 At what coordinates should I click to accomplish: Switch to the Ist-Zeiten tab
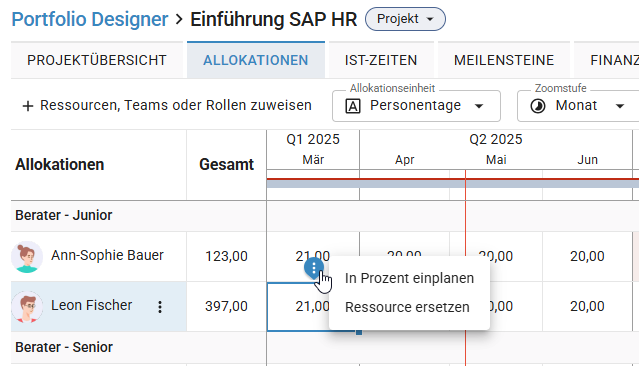[x=381, y=60]
